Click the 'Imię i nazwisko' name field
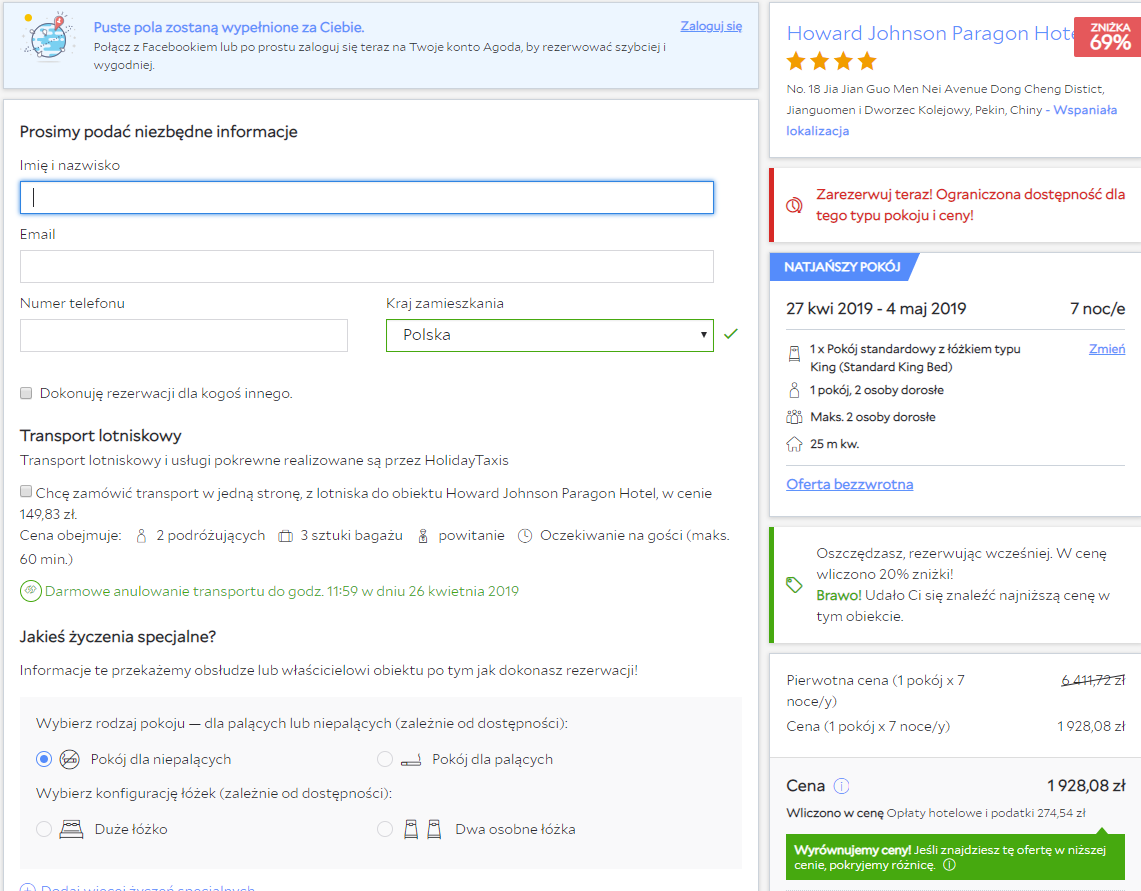1141x891 pixels. pos(367,197)
